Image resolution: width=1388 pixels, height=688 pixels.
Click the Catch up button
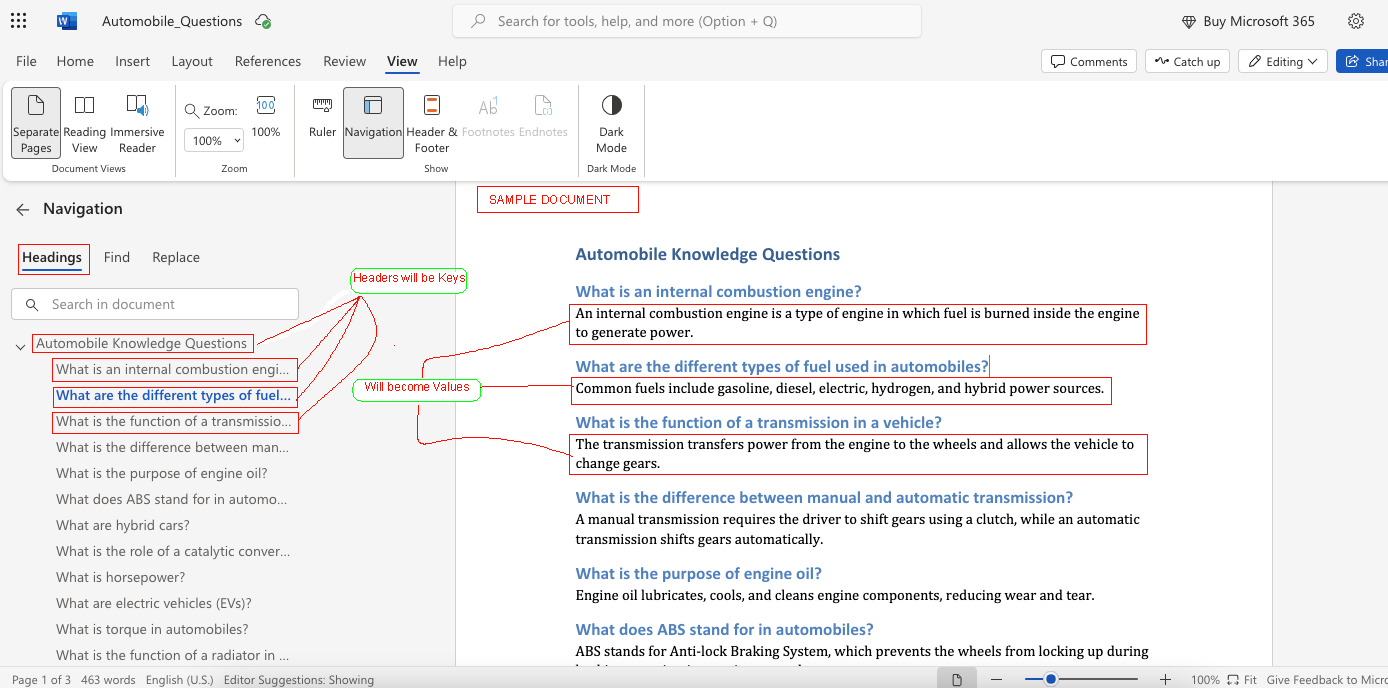click(1187, 61)
